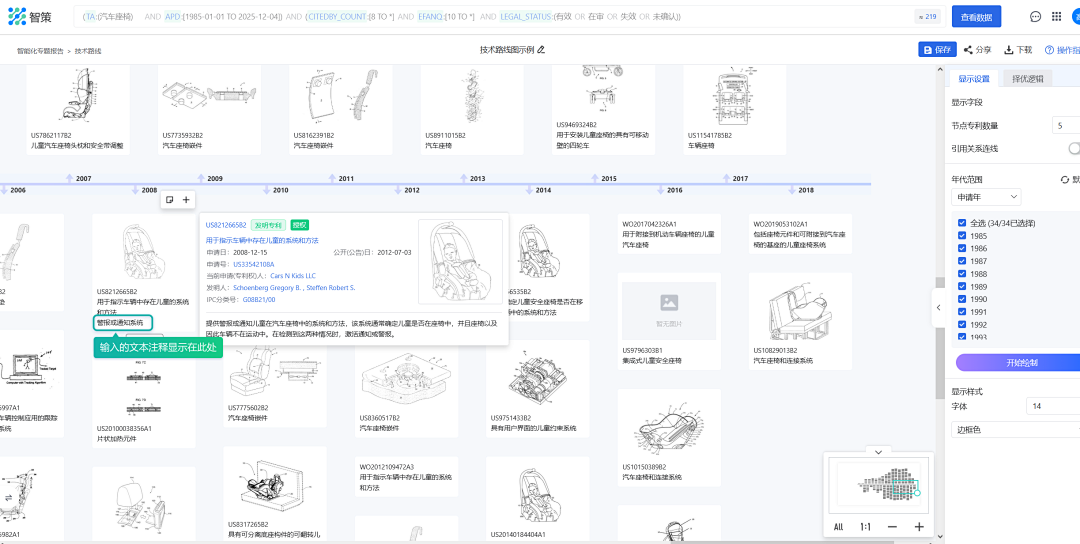This screenshot has width=1080, height=544.
Task: Click the 开始绘制 button
Action: click(x=1017, y=362)
